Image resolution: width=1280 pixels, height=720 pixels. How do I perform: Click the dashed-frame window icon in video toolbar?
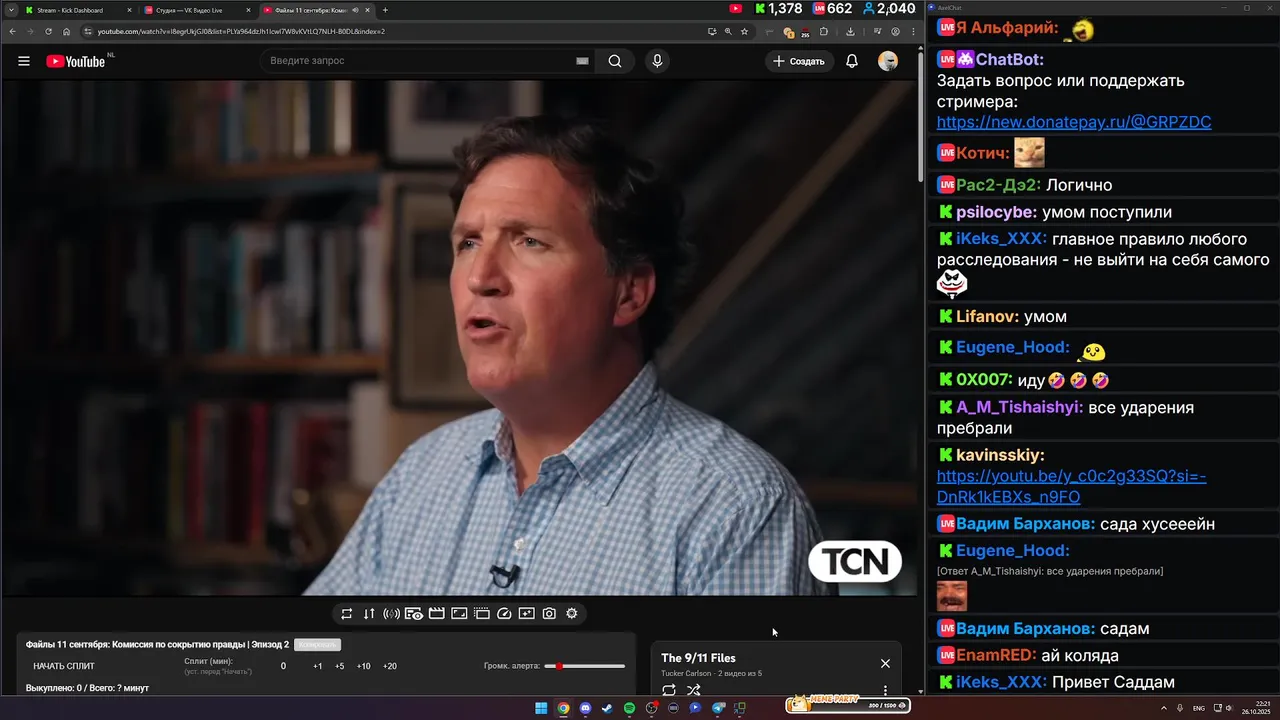pyautogui.click(x=482, y=613)
